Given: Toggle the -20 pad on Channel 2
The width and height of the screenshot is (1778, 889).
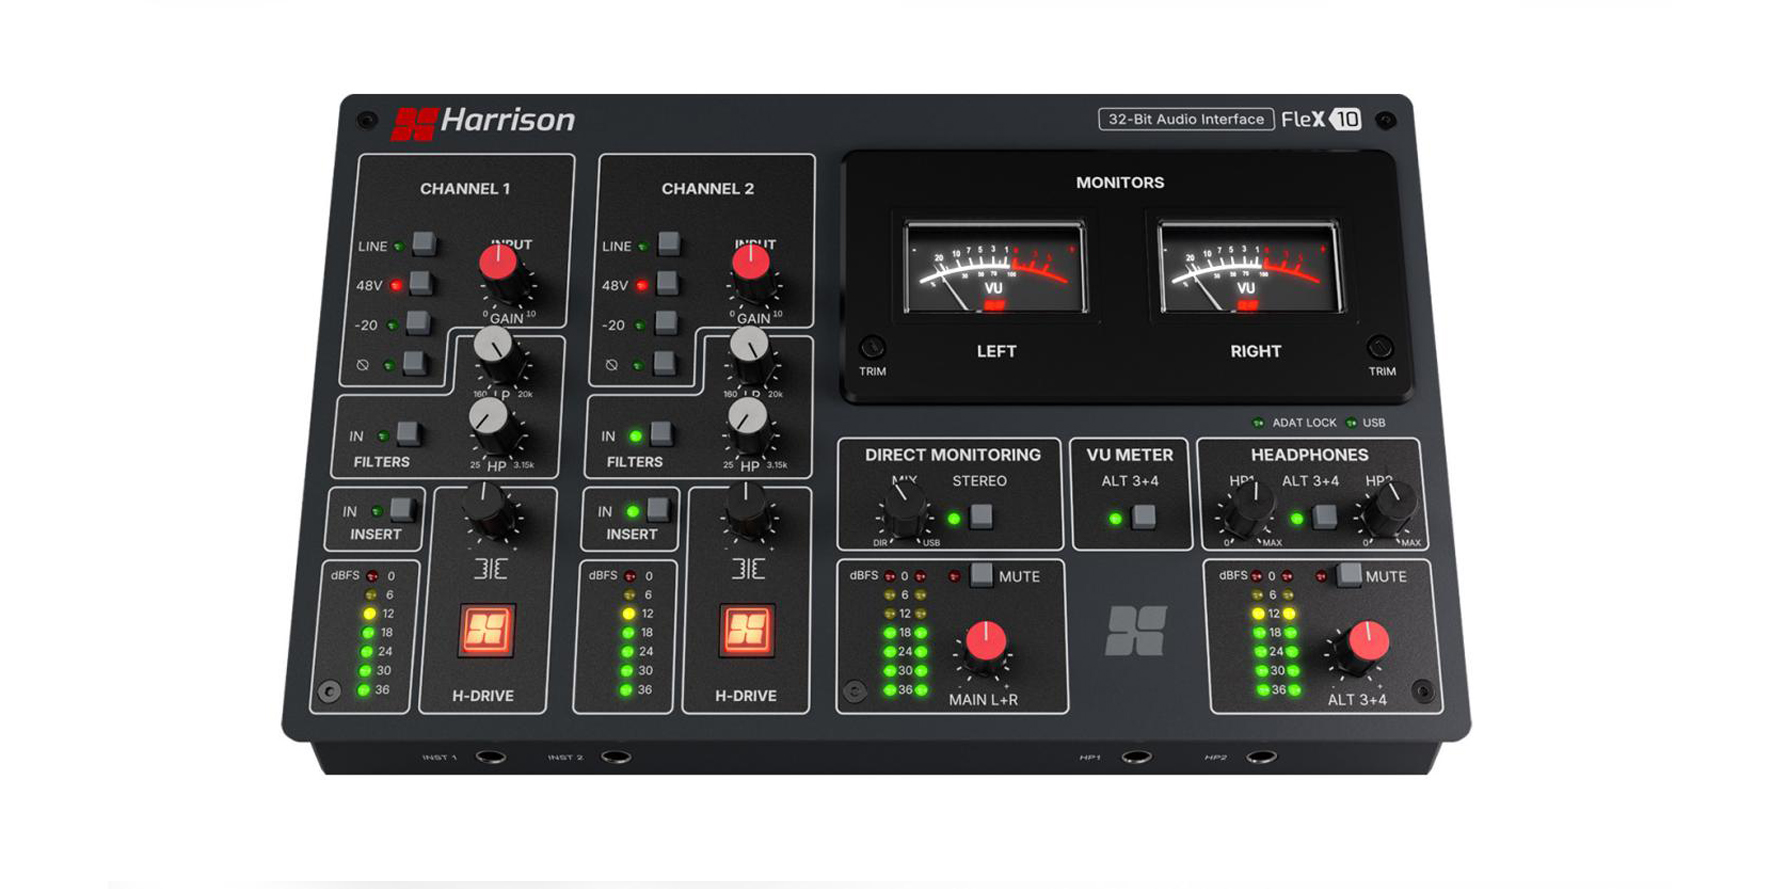Looking at the screenshot, I should click(666, 322).
